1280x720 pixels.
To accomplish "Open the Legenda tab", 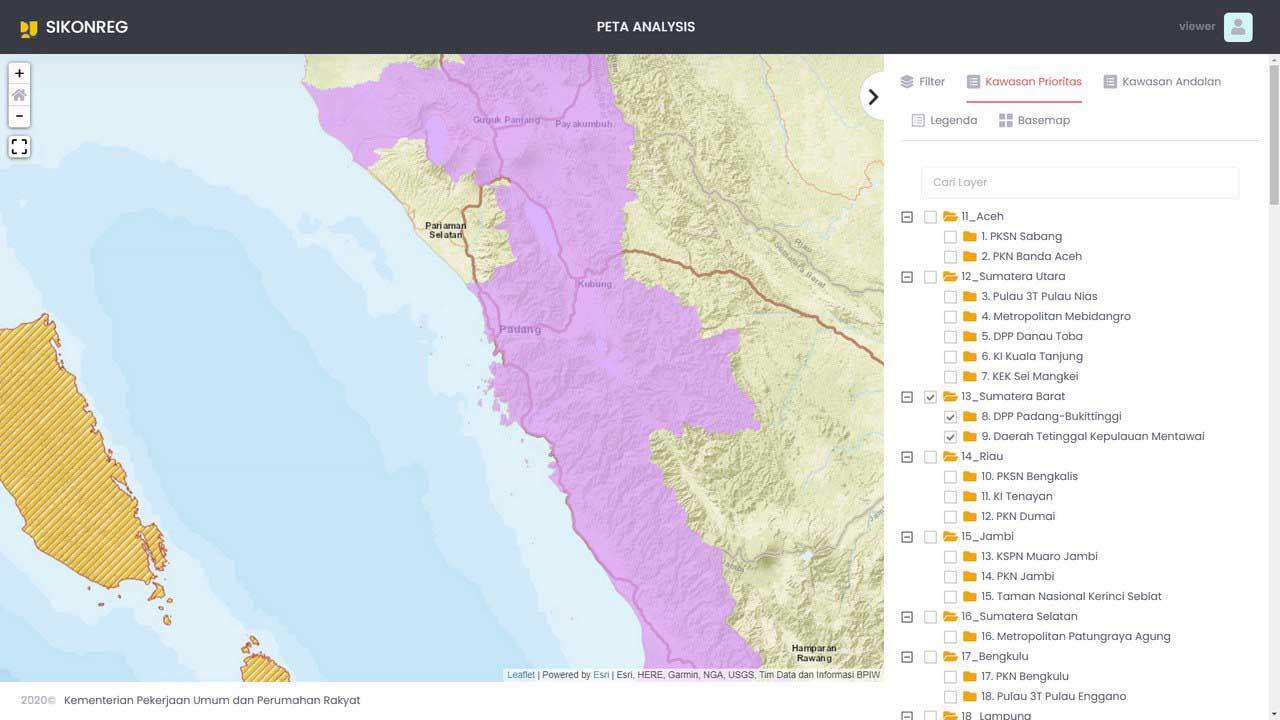I will click(944, 120).
